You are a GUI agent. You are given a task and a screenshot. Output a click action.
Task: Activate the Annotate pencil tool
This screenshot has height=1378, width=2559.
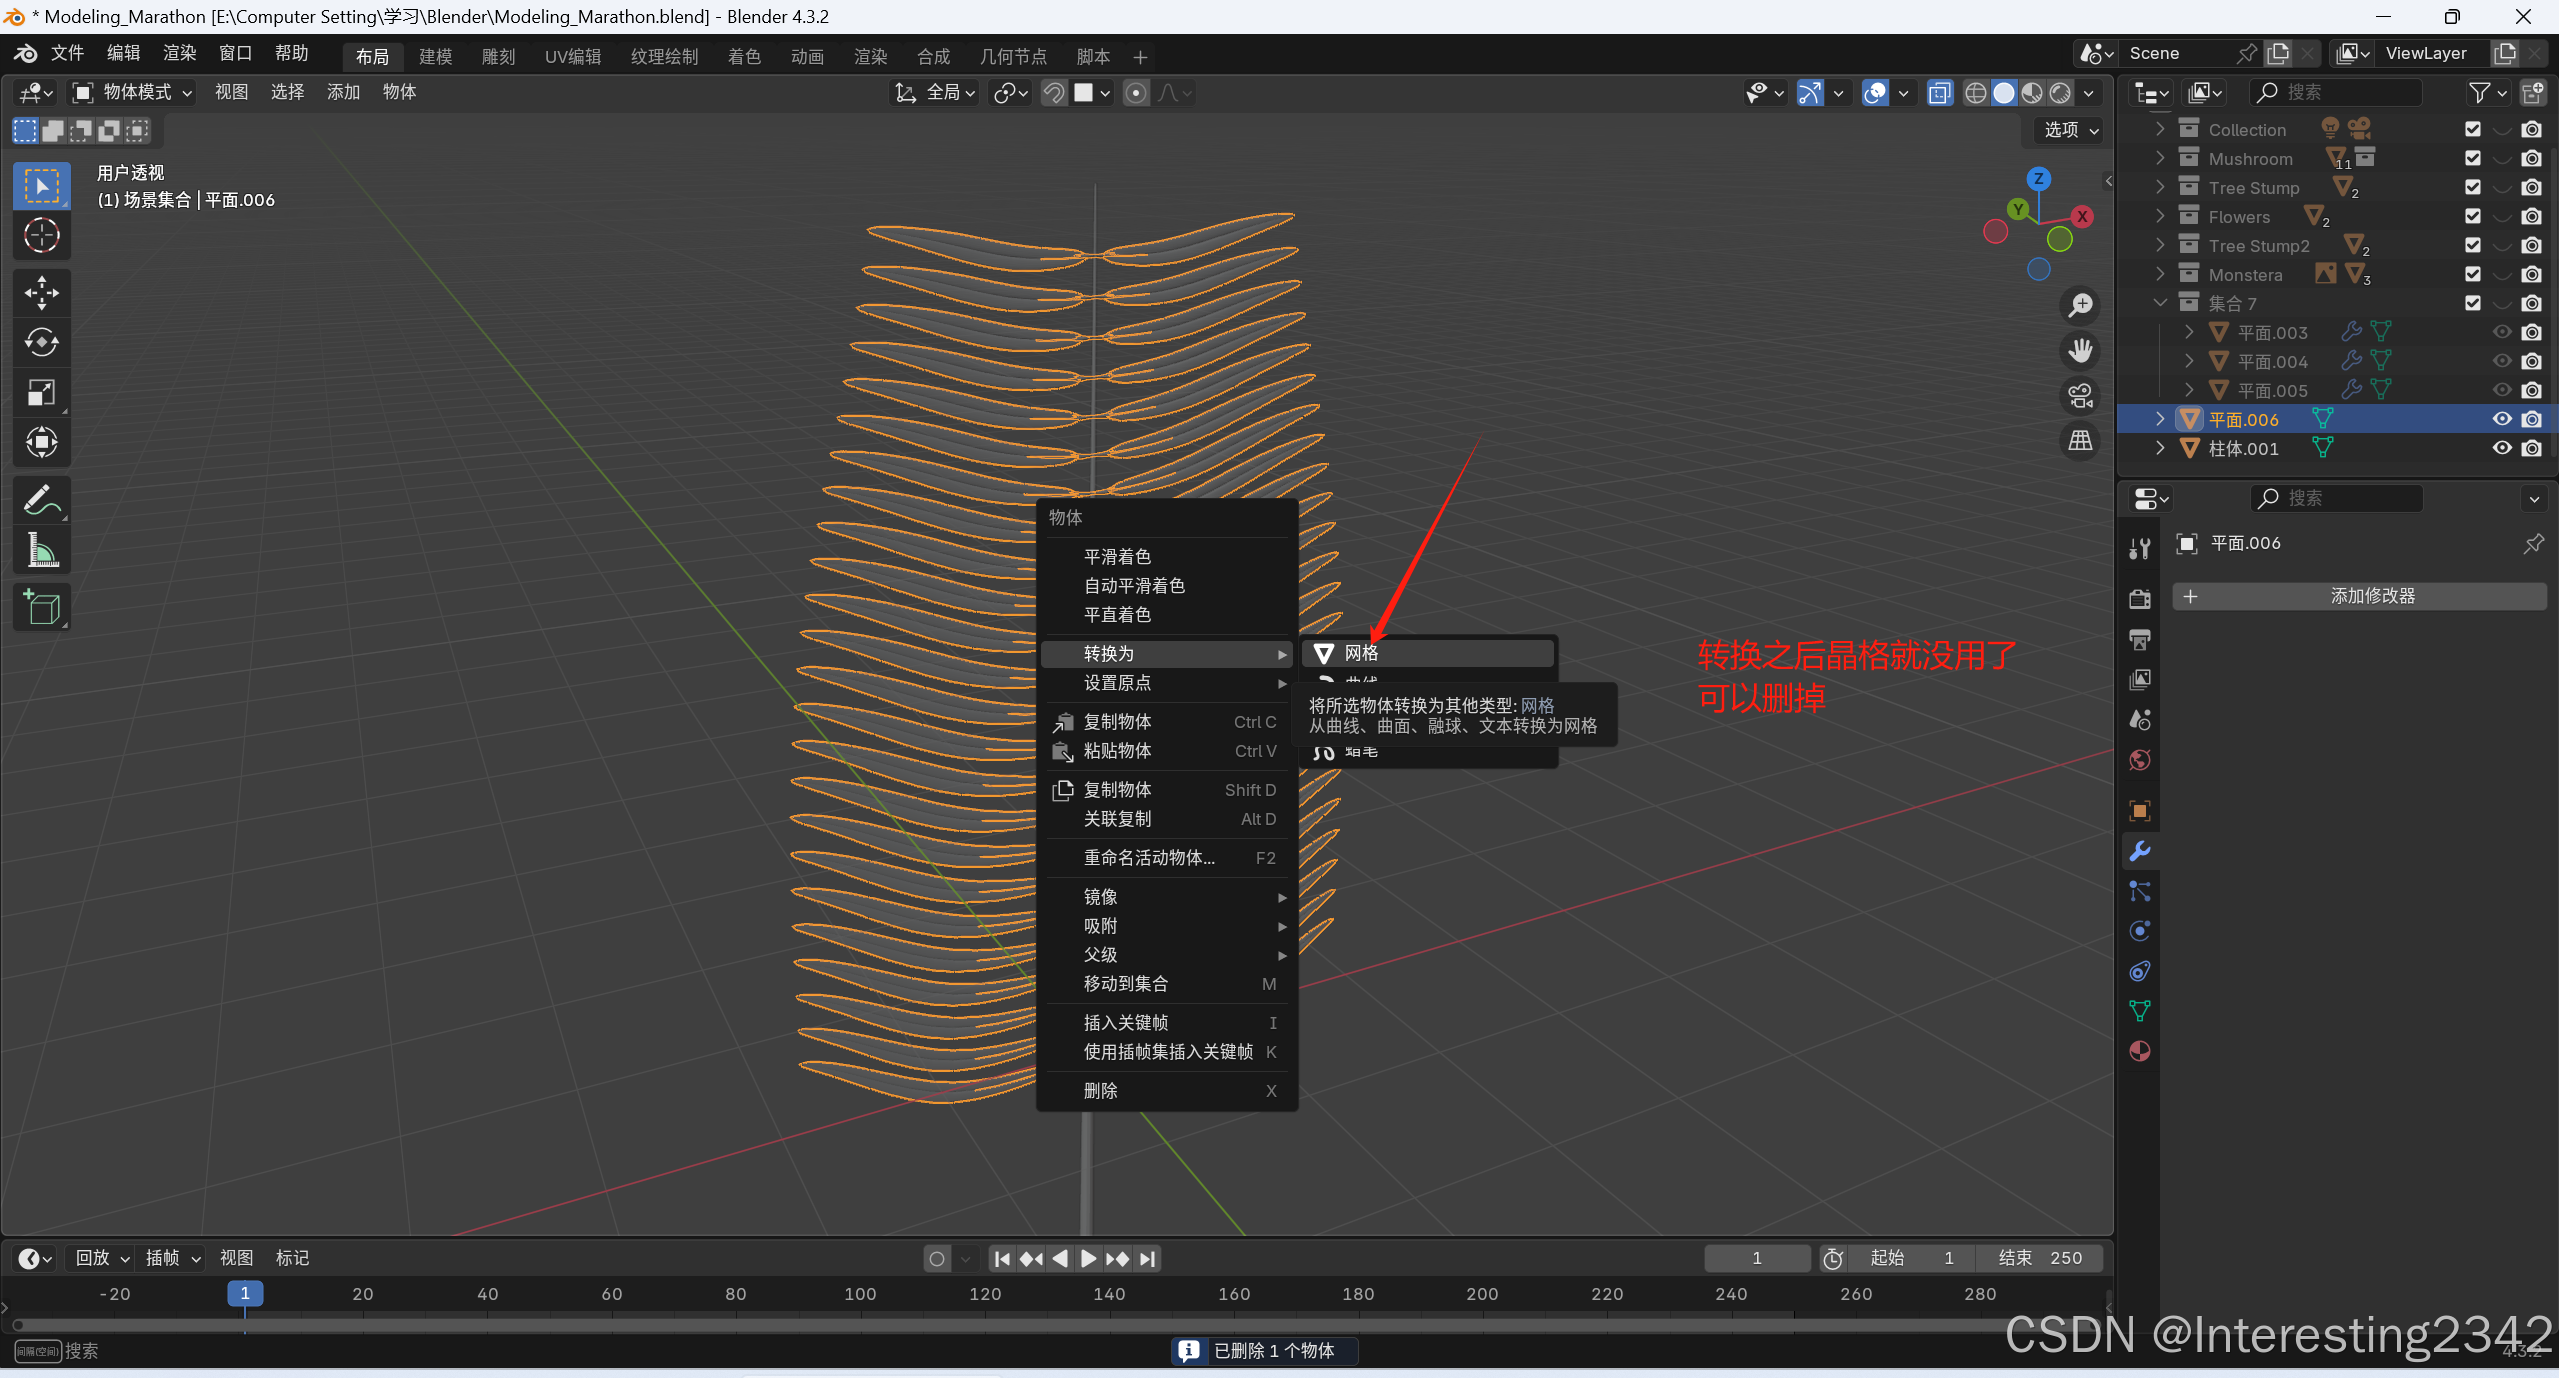point(41,500)
